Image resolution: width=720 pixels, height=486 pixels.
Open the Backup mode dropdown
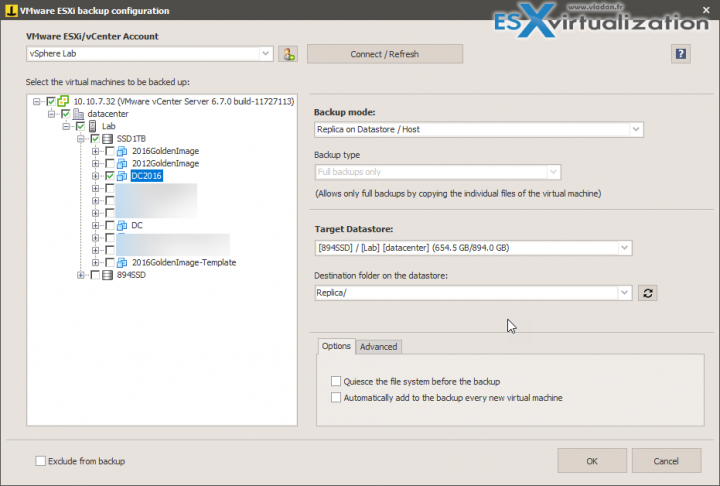(x=636, y=130)
